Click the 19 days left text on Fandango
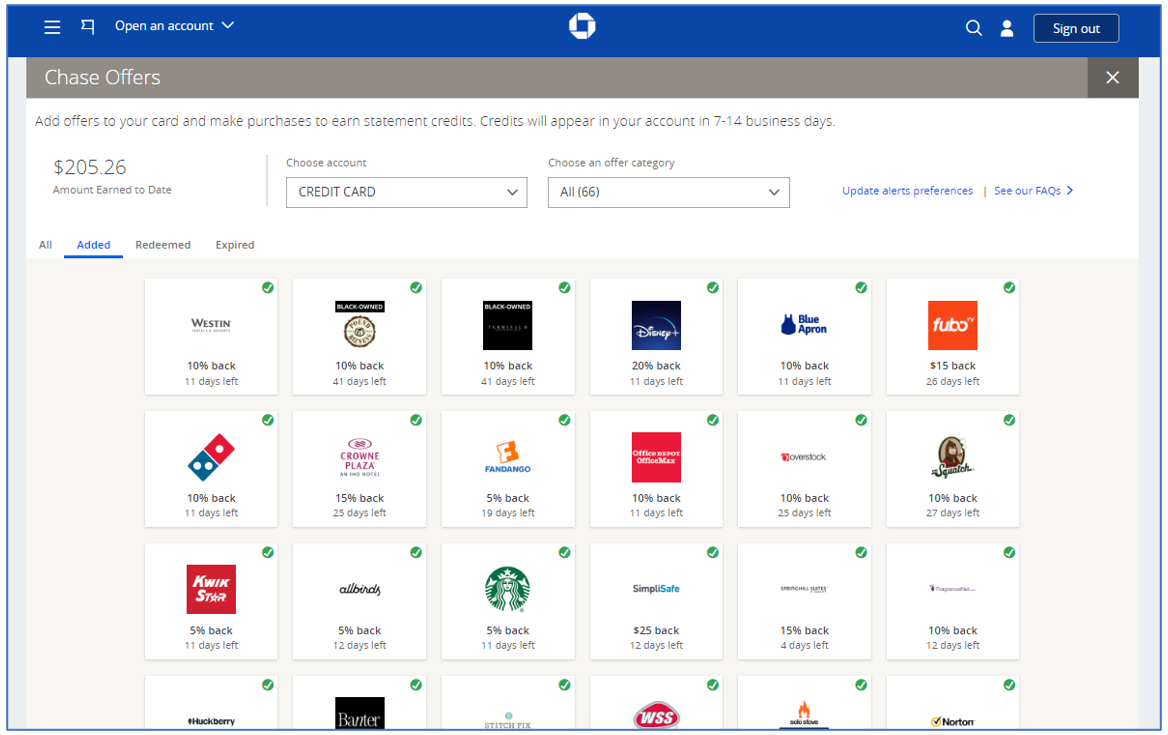This screenshot has height=735, width=1168. [x=508, y=513]
